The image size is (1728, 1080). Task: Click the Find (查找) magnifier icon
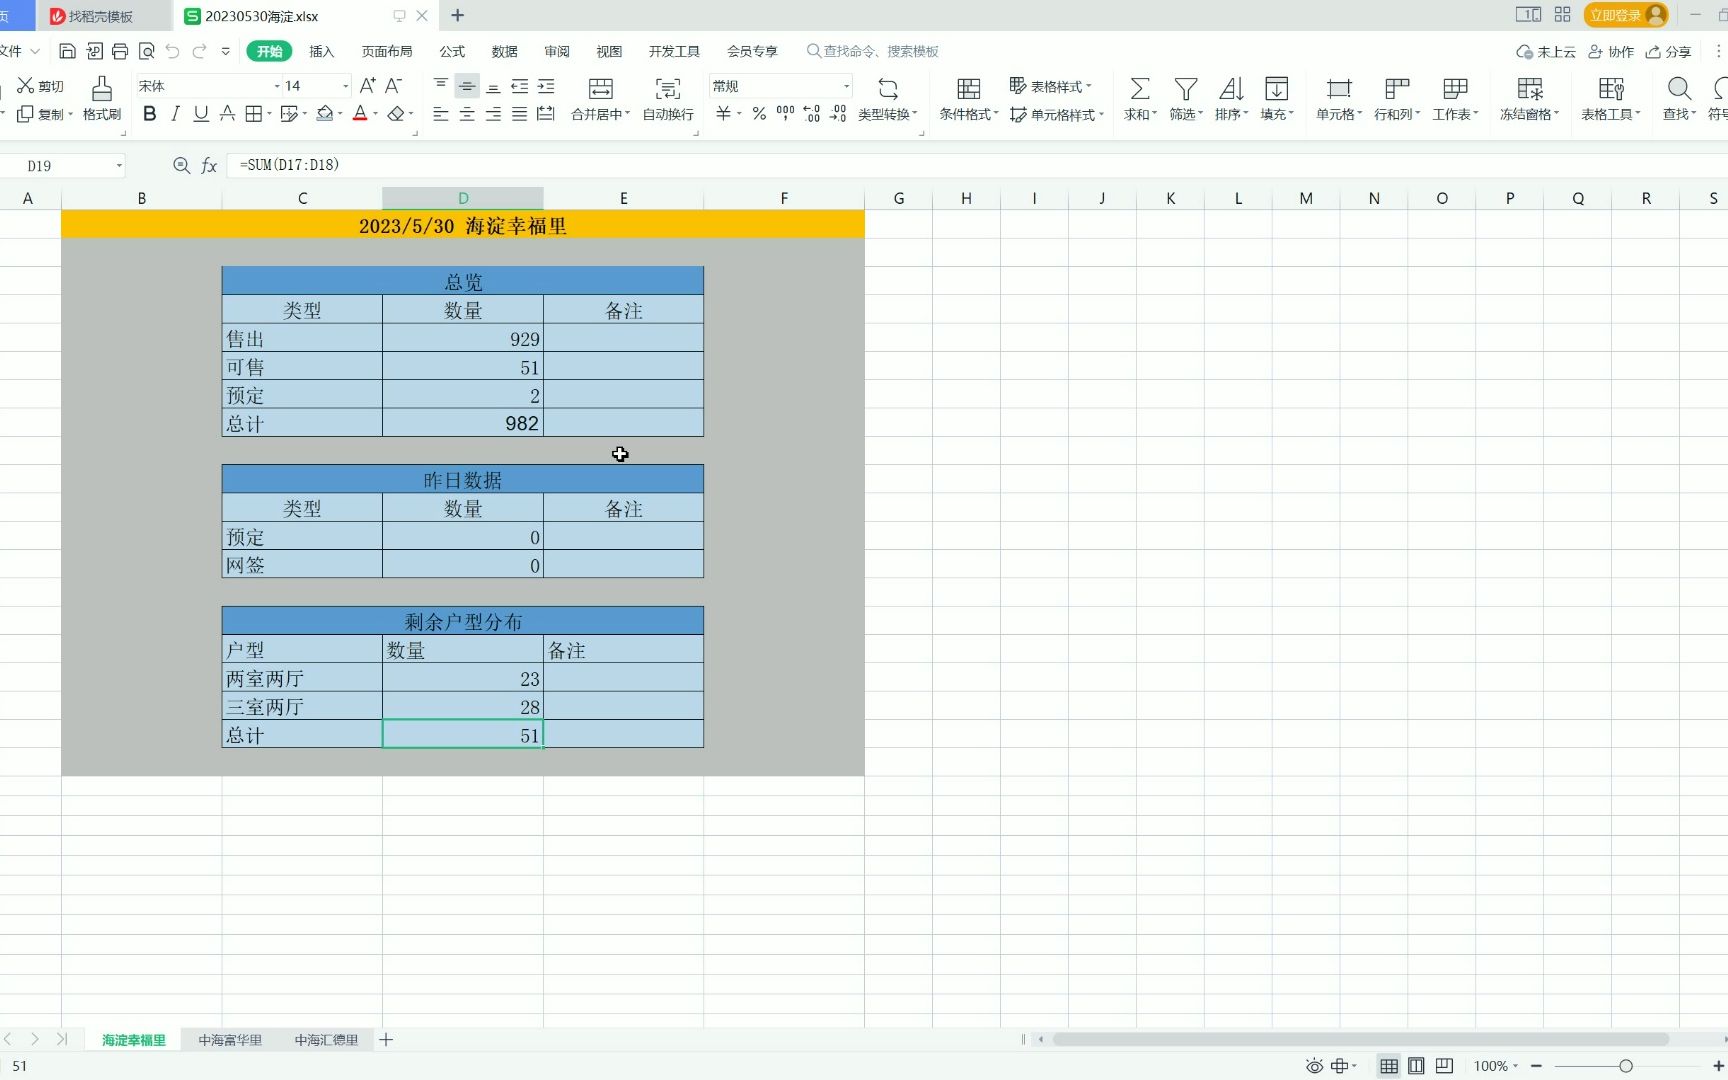click(x=1679, y=89)
